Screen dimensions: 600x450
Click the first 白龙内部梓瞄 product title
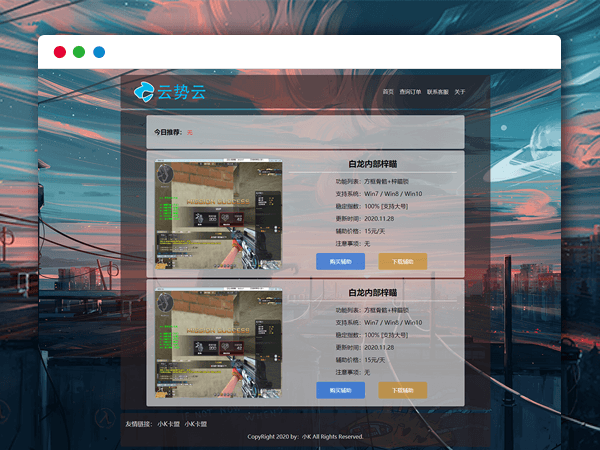coord(372,163)
